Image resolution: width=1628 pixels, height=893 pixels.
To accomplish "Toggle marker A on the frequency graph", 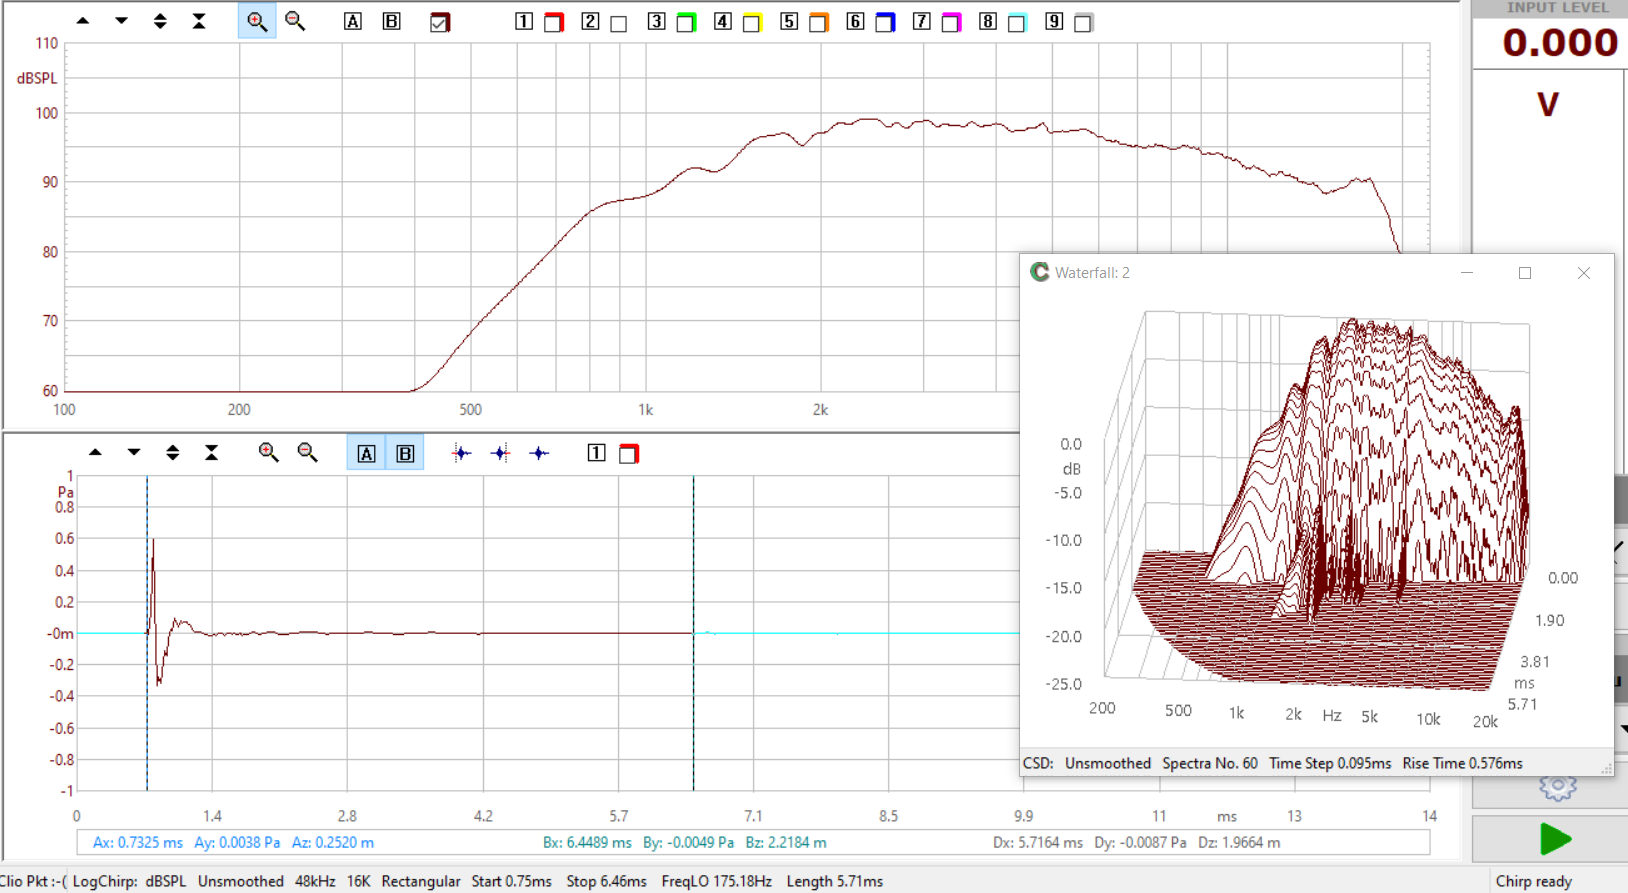I will pyautogui.click(x=353, y=21).
